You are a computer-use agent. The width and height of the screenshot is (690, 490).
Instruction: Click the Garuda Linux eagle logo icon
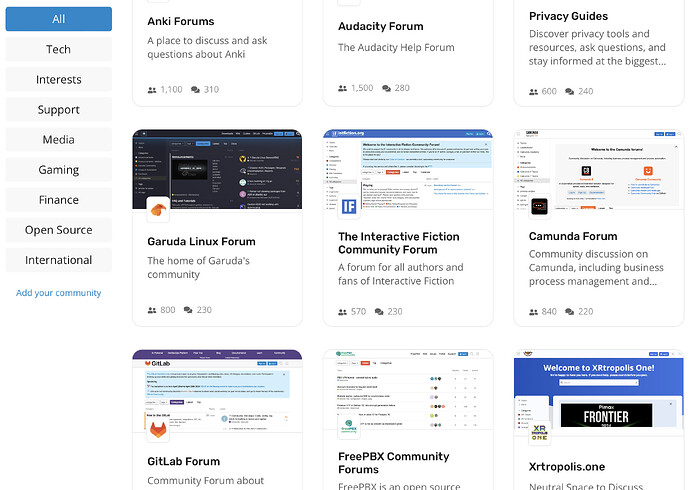click(158, 209)
